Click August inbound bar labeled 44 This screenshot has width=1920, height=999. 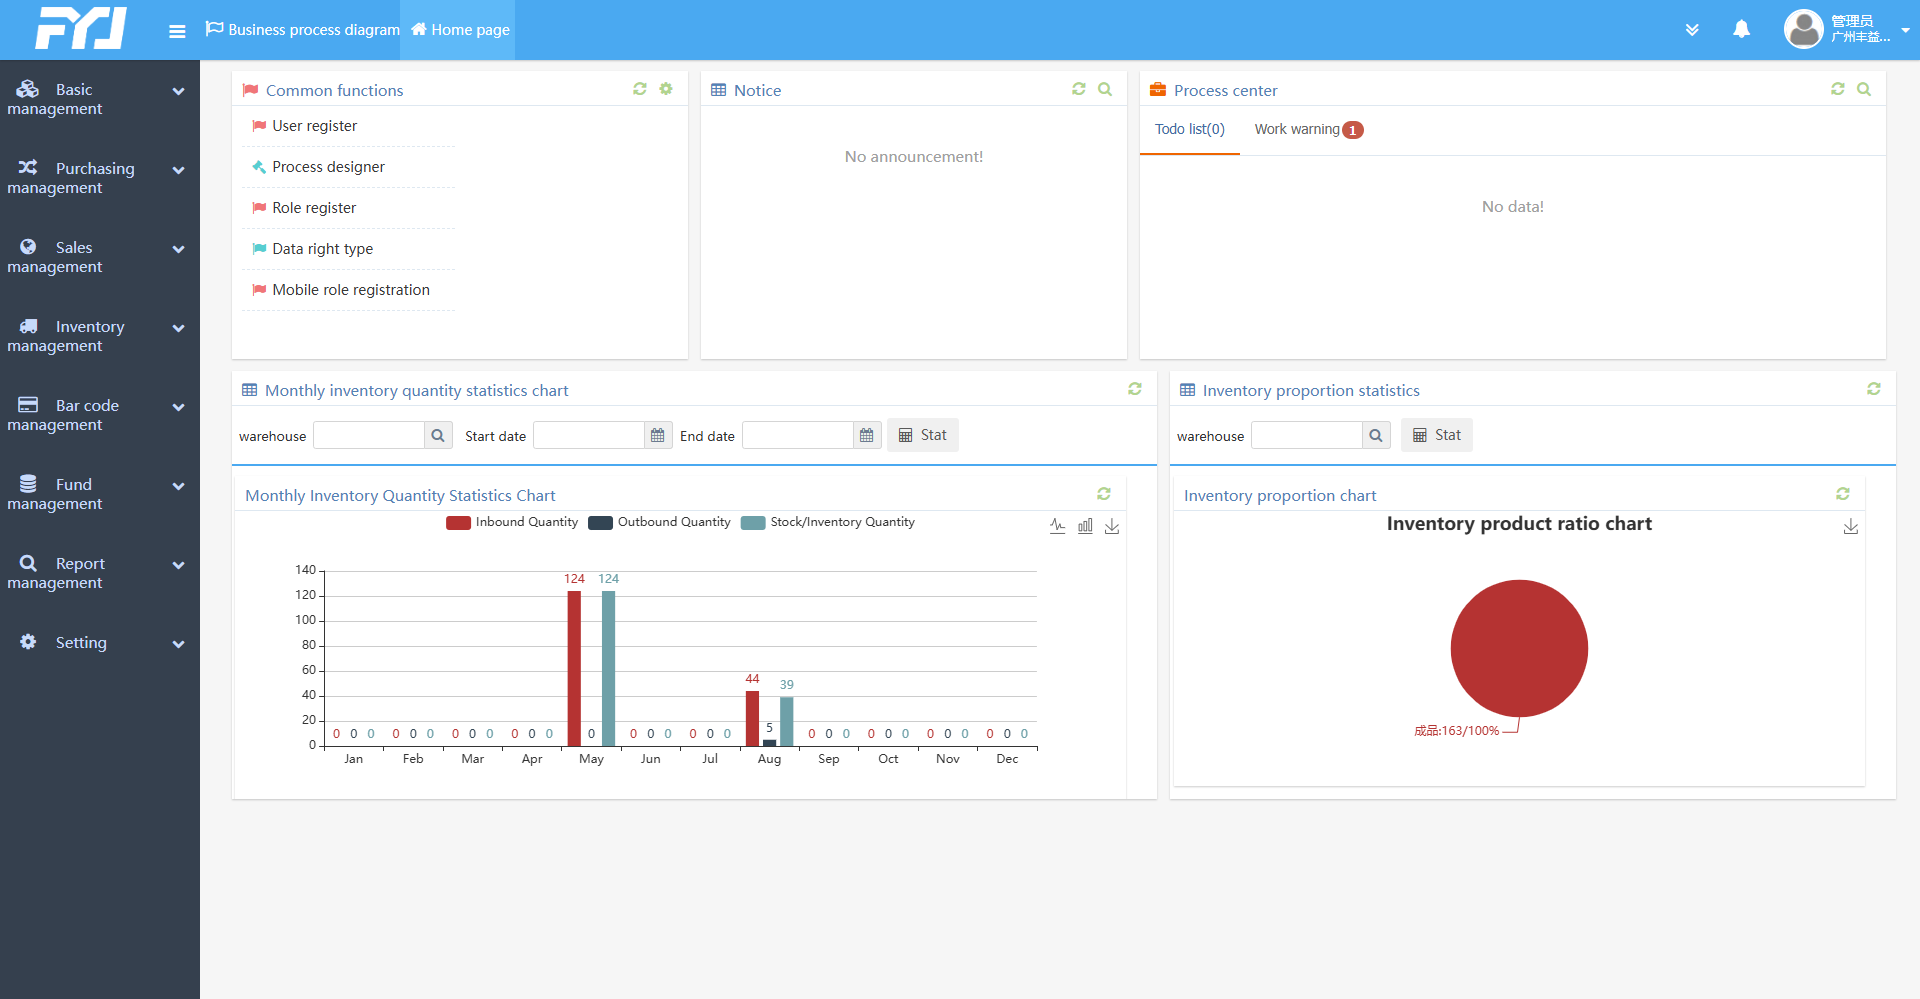(x=752, y=718)
